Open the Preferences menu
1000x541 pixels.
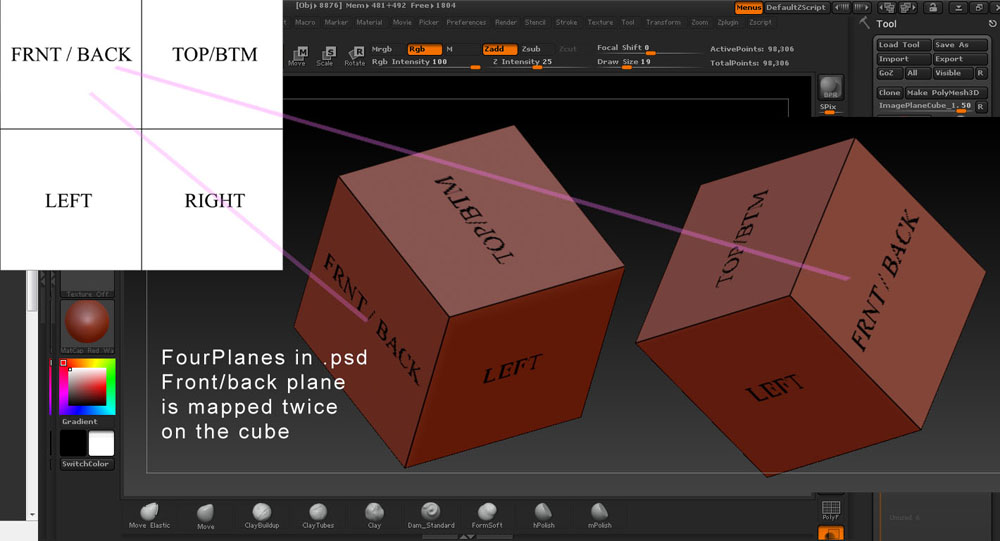(466, 22)
